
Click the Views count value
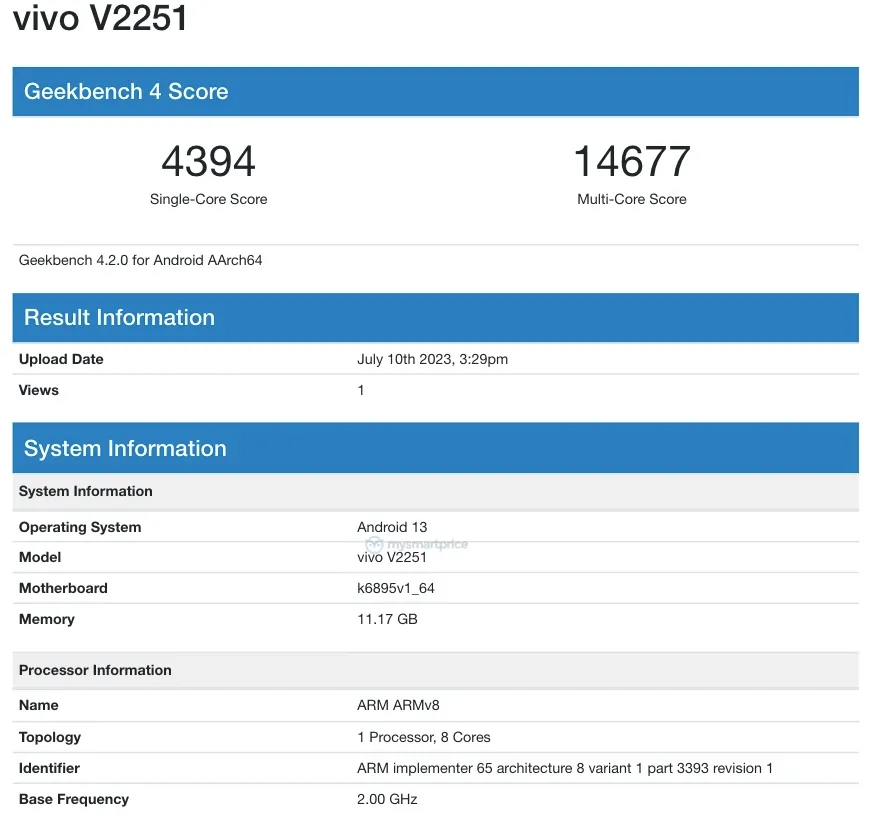click(361, 390)
